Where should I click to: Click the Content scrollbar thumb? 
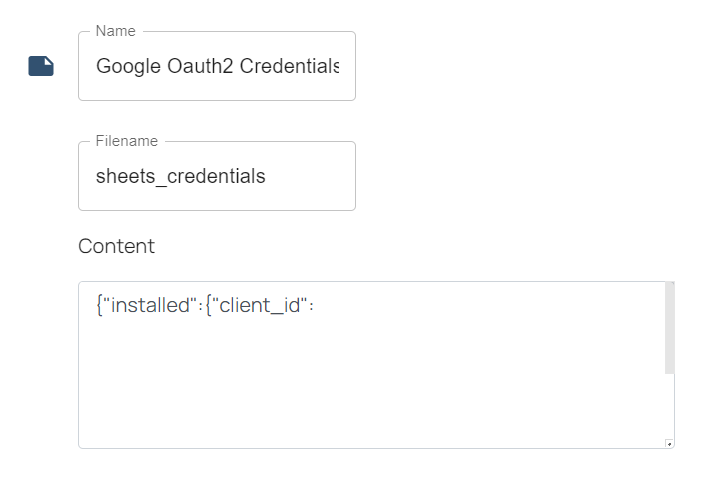pos(669,328)
